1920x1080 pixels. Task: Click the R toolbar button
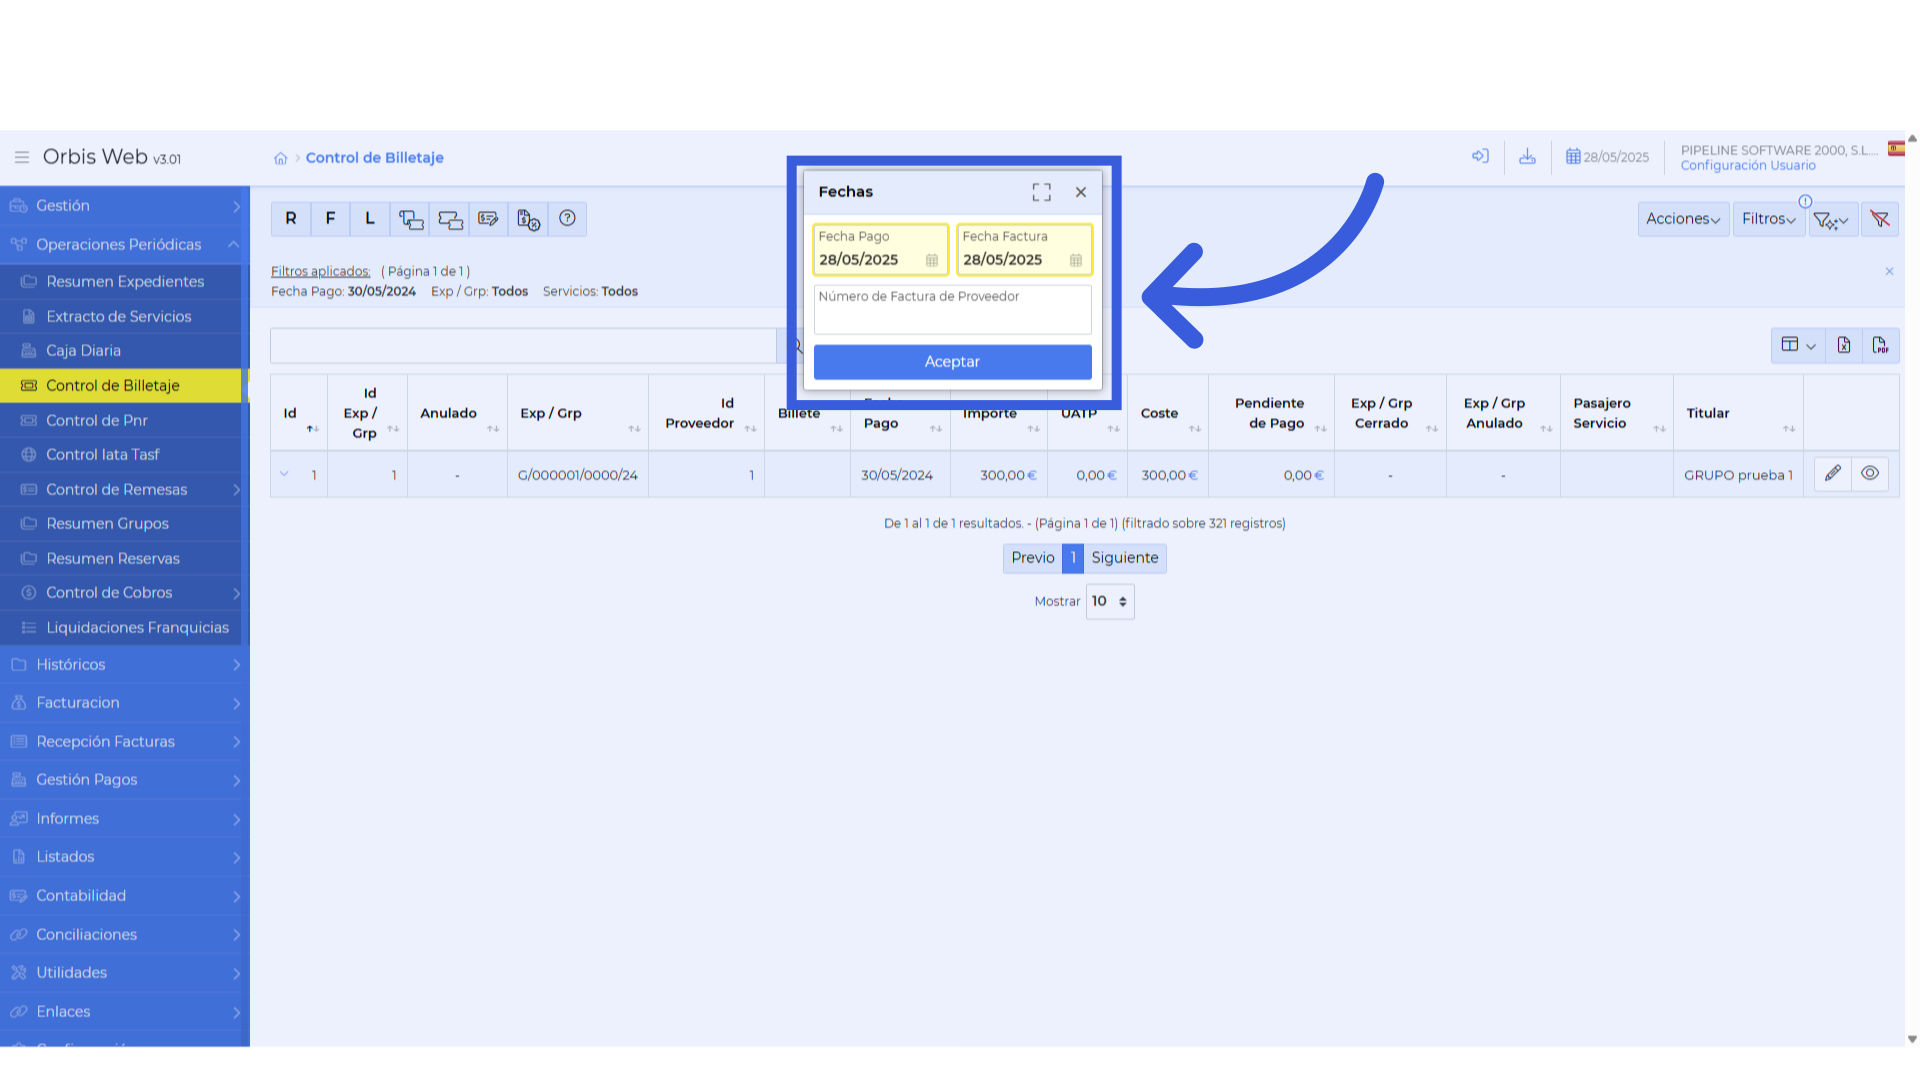pos(291,219)
